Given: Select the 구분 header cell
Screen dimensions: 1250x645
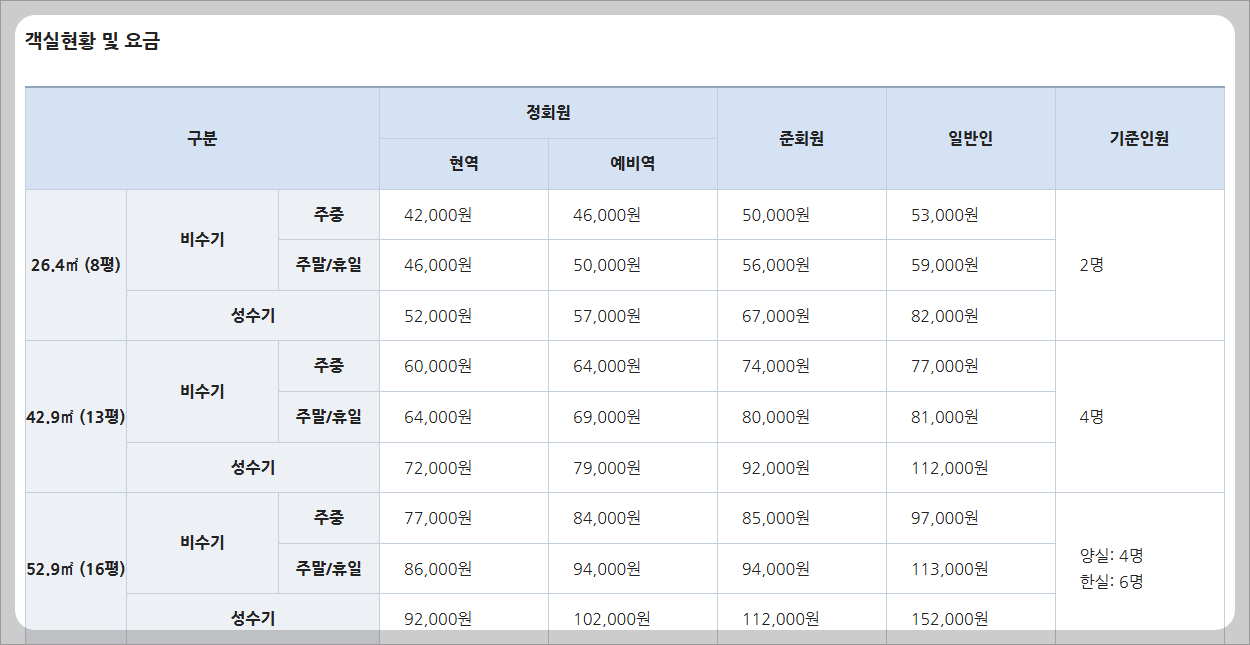Looking at the screenshot, I should click(200, 137).
